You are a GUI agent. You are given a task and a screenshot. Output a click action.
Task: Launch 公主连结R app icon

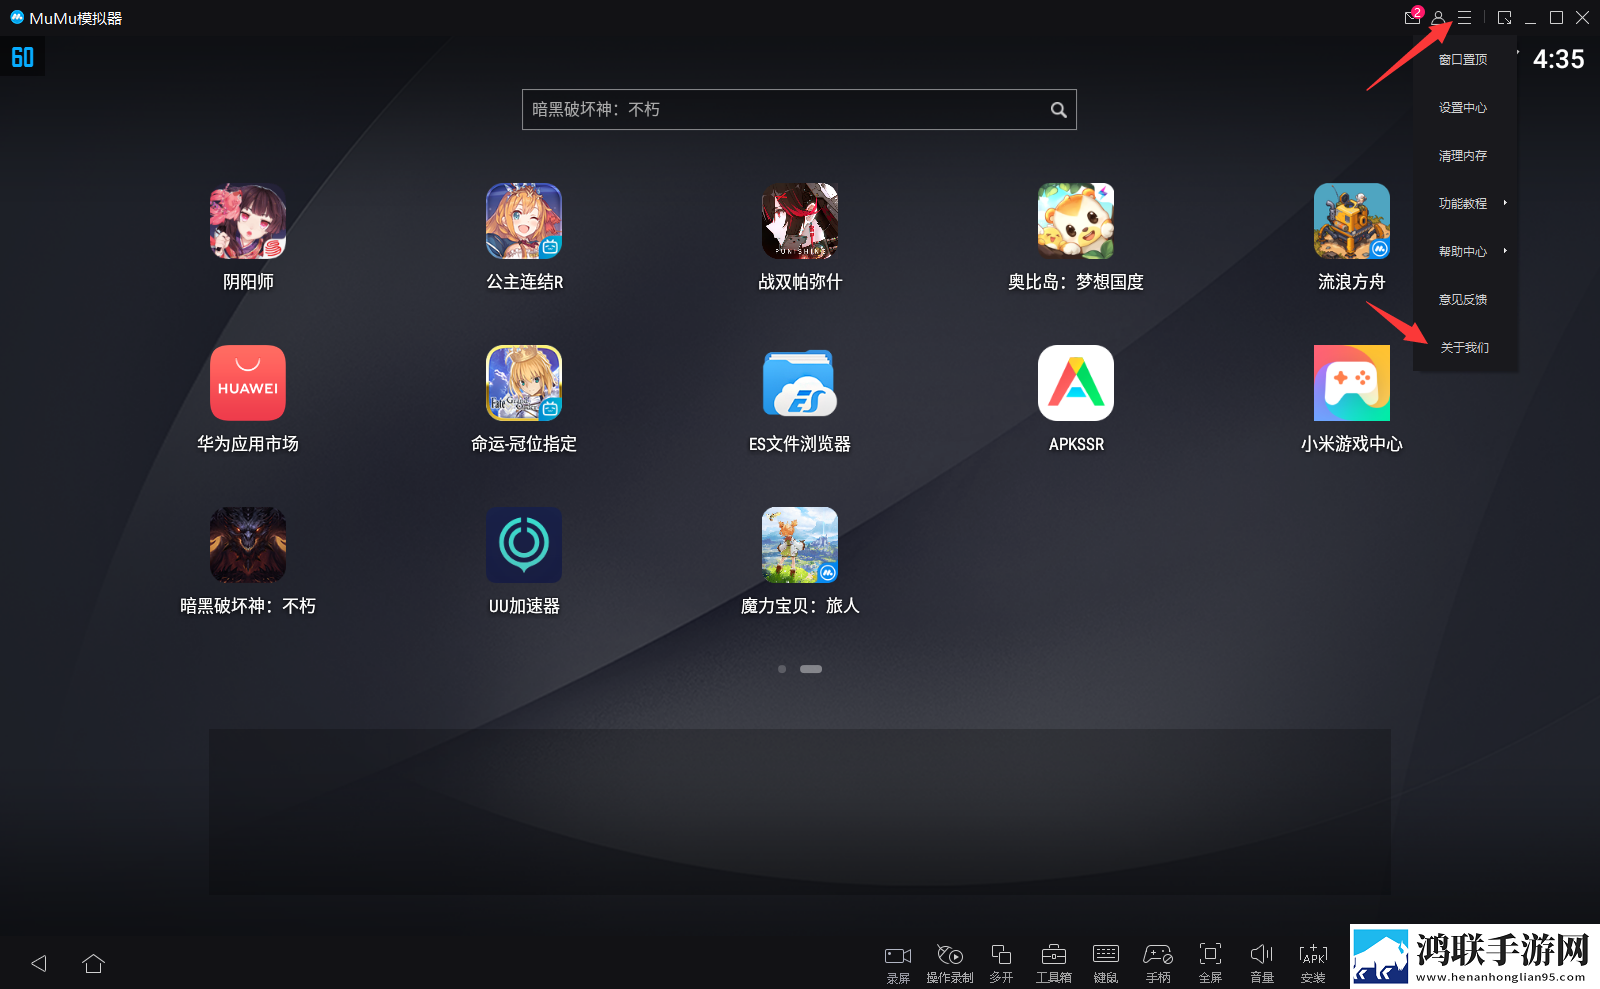pyautogui.click(x=524, y=221)
